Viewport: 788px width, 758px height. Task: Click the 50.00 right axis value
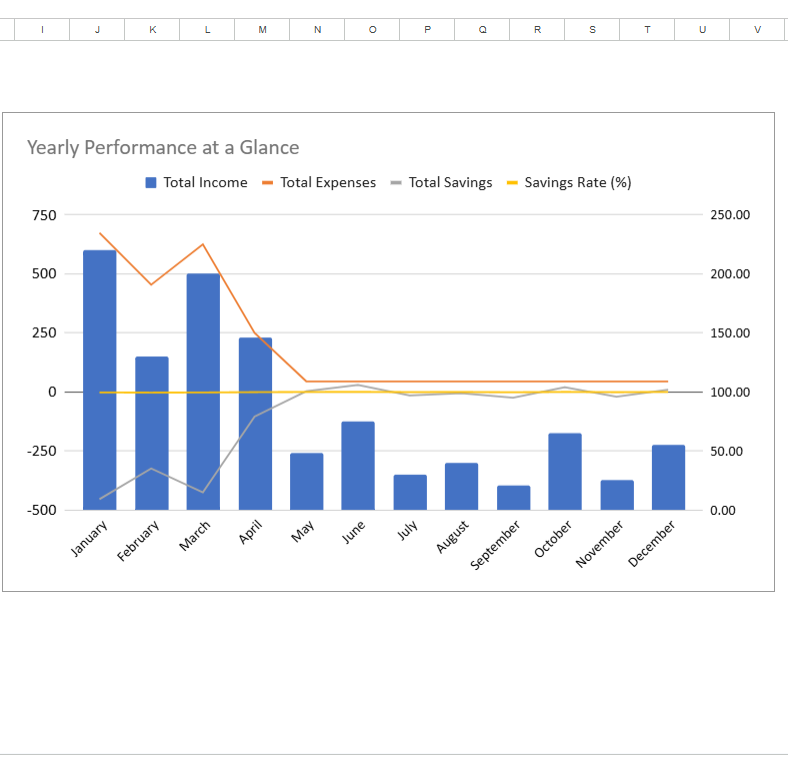(x=727, y=451)
